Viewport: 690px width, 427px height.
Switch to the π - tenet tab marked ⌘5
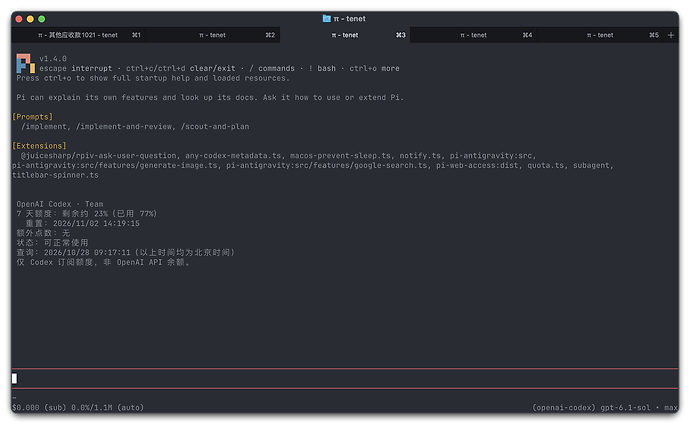pyautogui.click(x=601, y=35)
